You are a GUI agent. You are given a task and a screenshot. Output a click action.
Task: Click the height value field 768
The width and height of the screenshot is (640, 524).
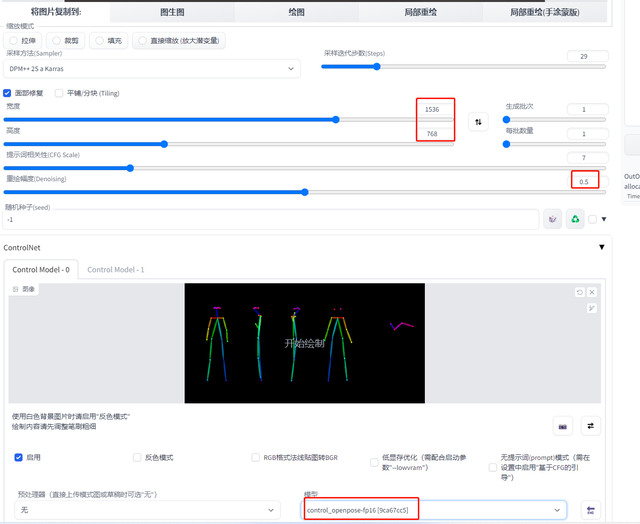(435, 134)
